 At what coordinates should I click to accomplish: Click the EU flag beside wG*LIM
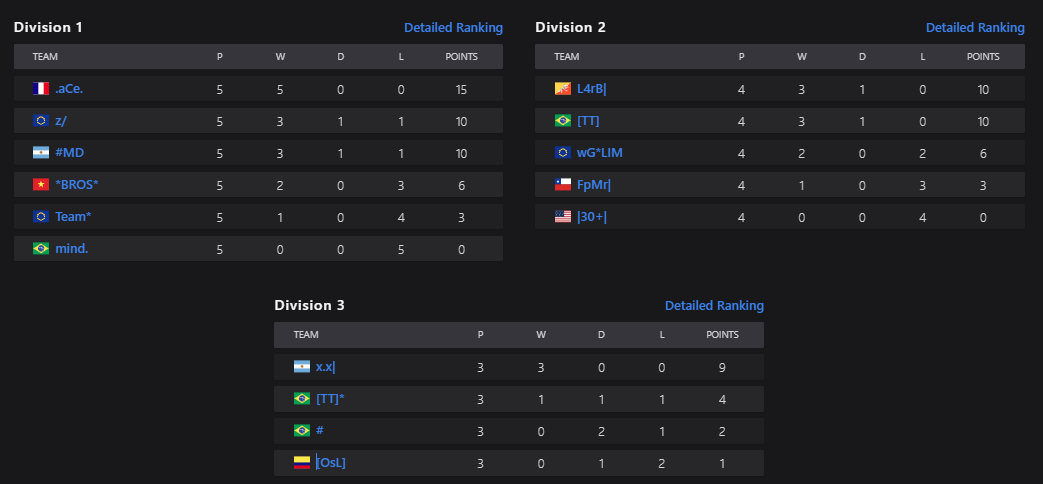(x=563, y=153)
